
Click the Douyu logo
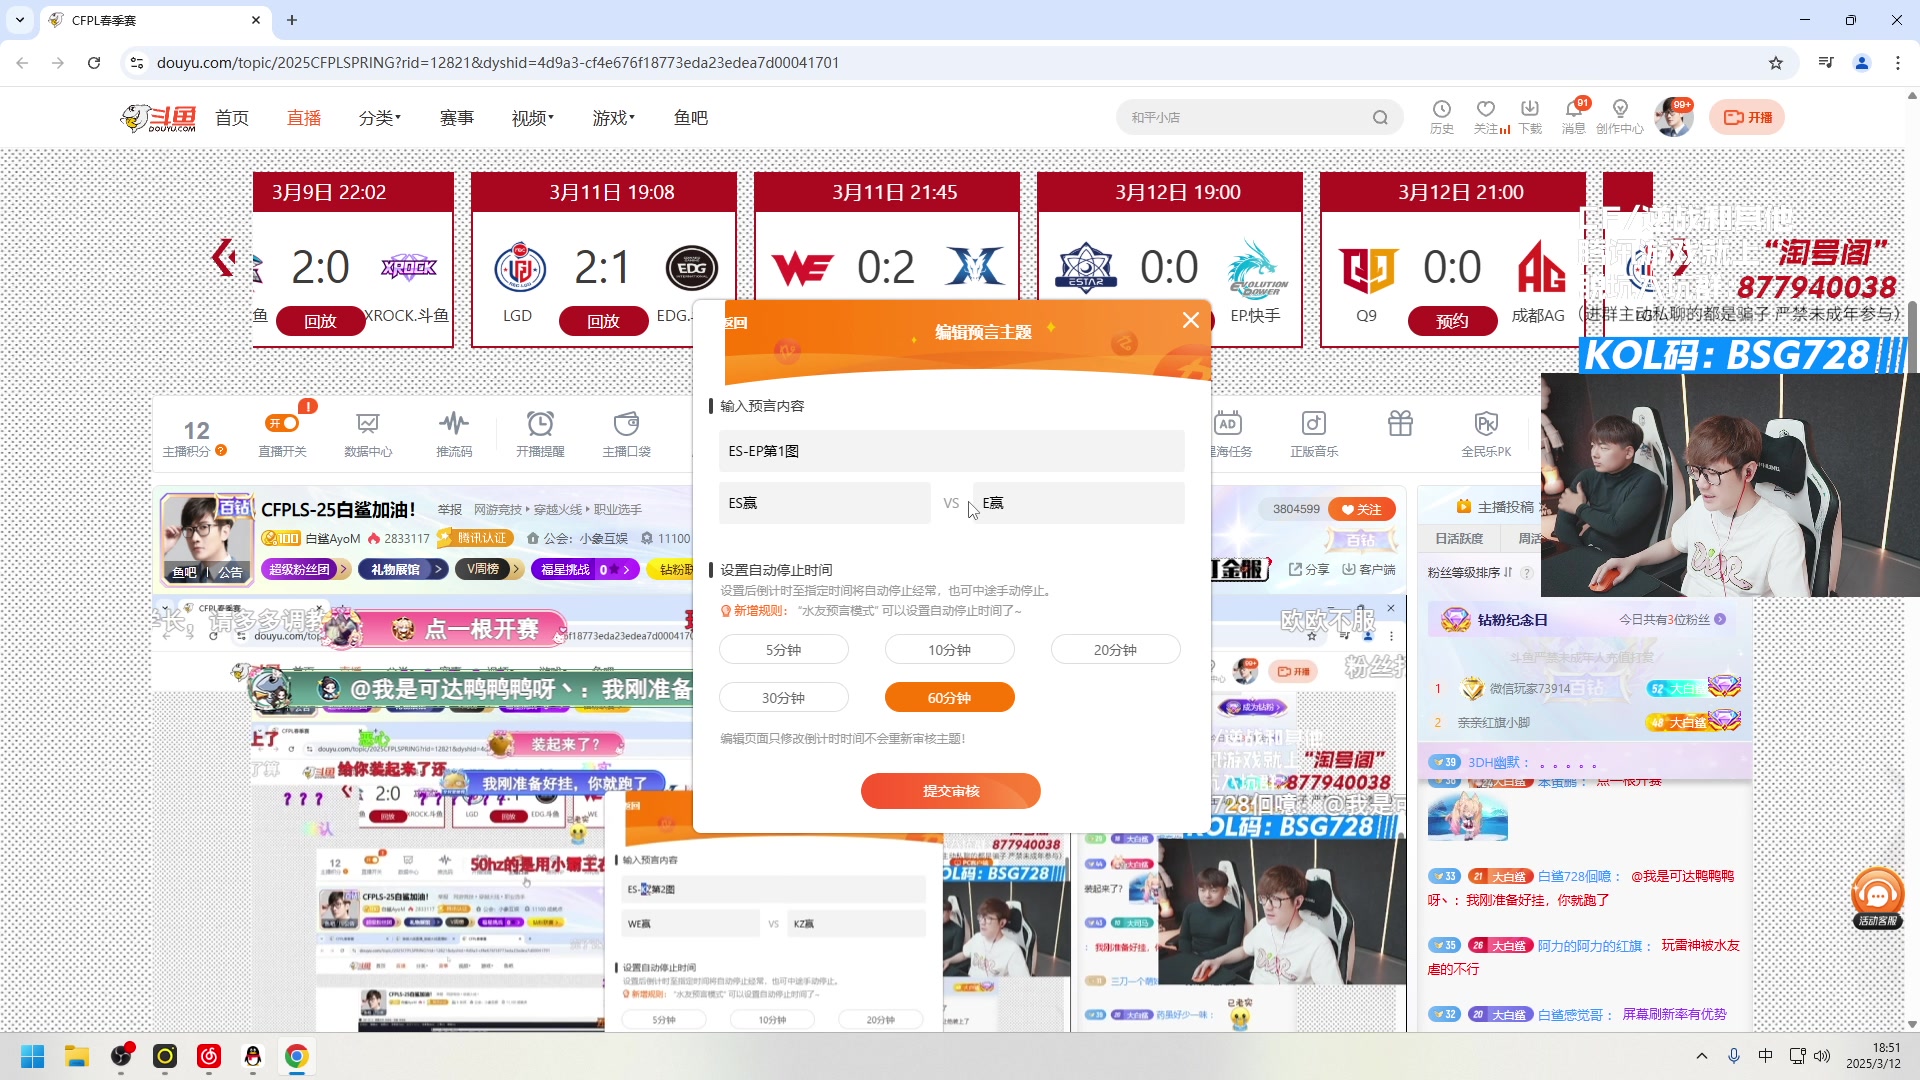click(x=158, y=118)
